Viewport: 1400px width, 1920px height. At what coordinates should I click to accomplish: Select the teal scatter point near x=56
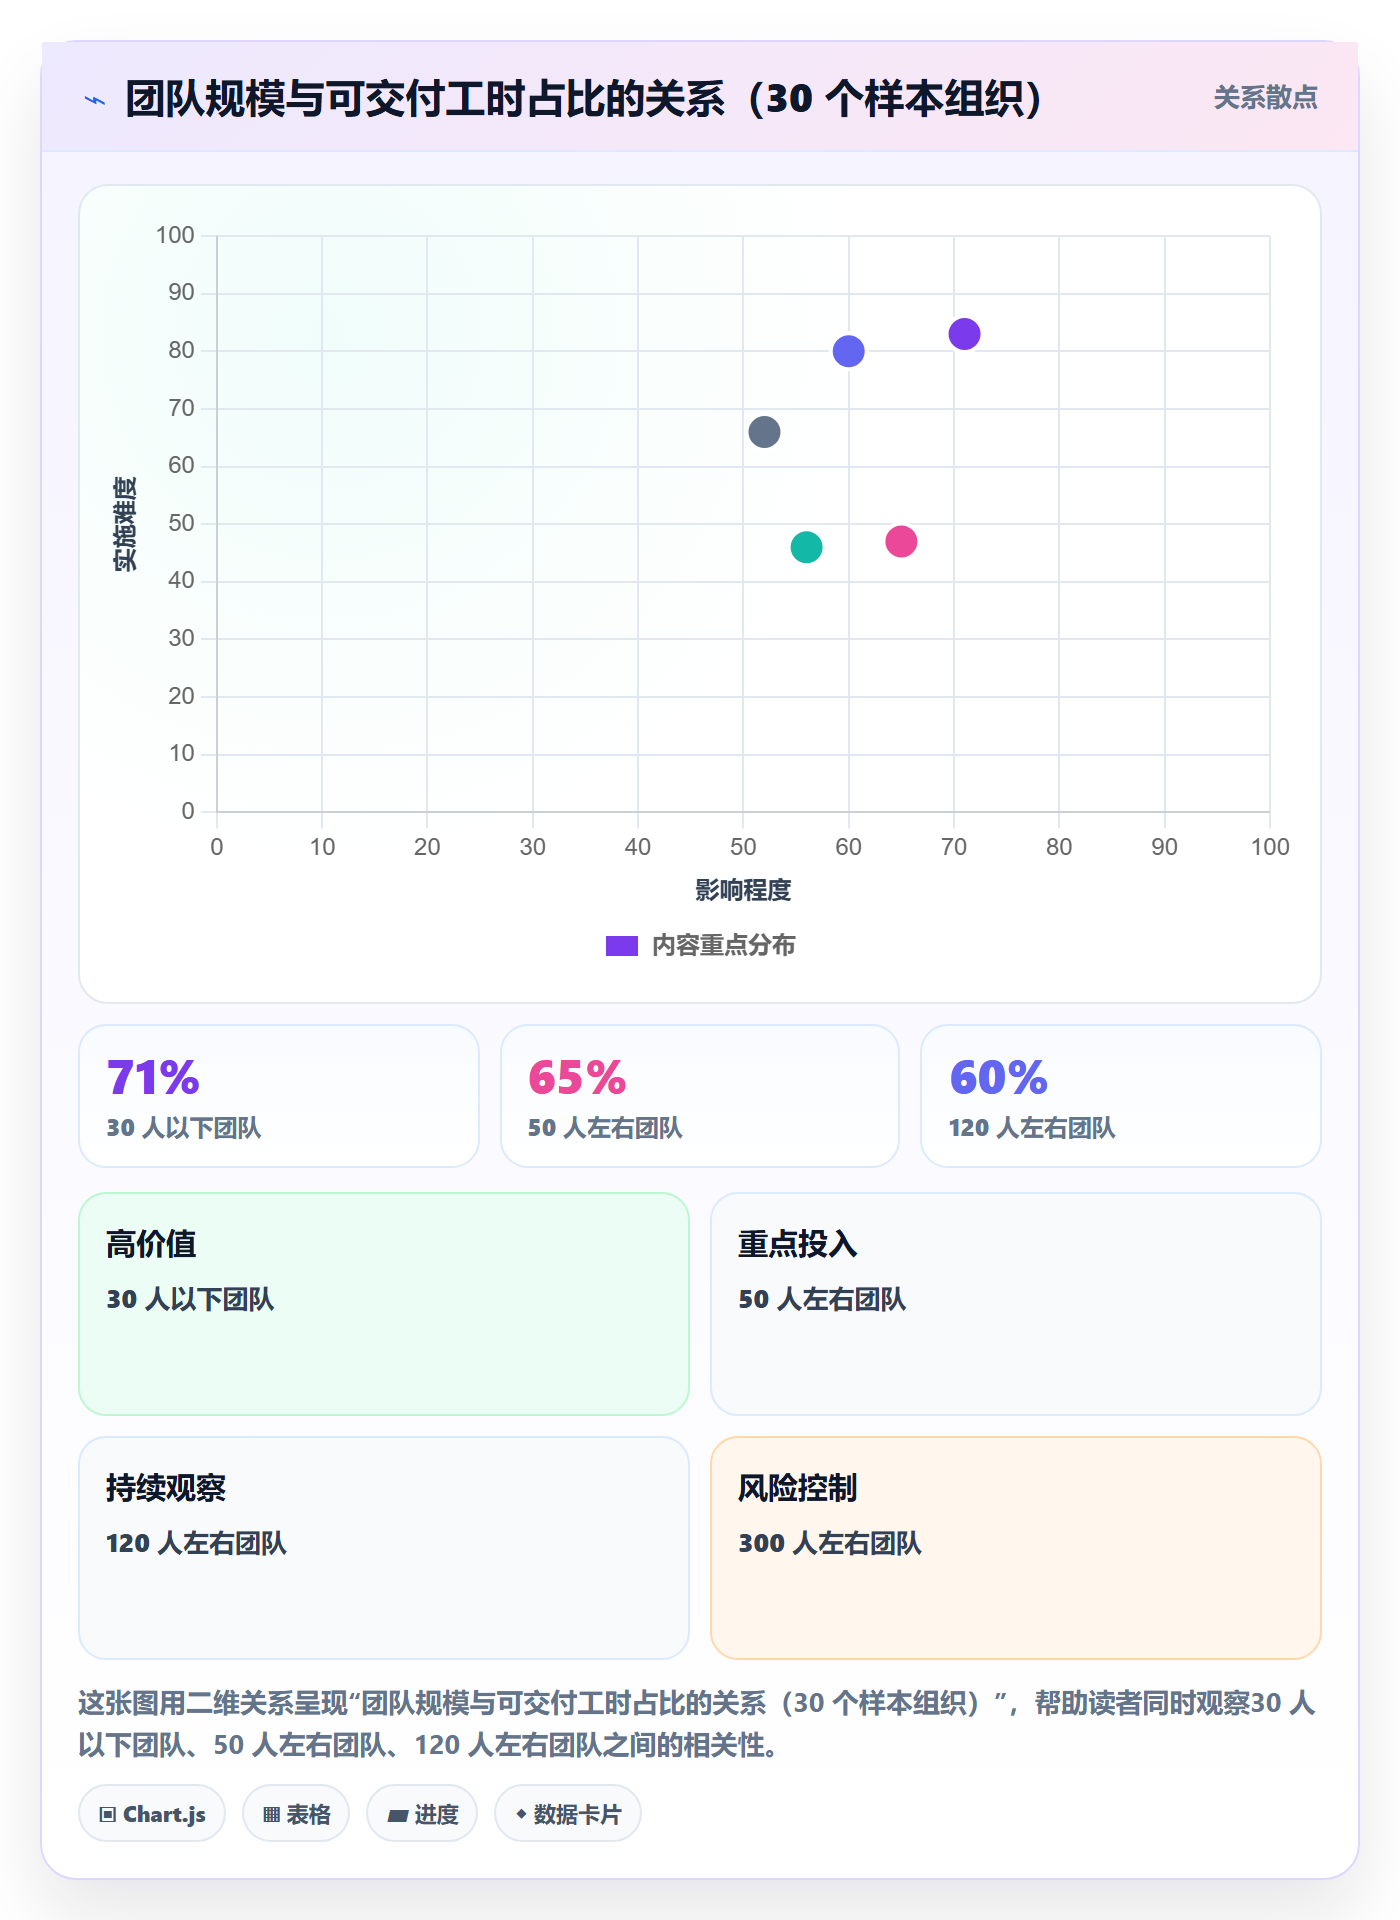point(806,547)
